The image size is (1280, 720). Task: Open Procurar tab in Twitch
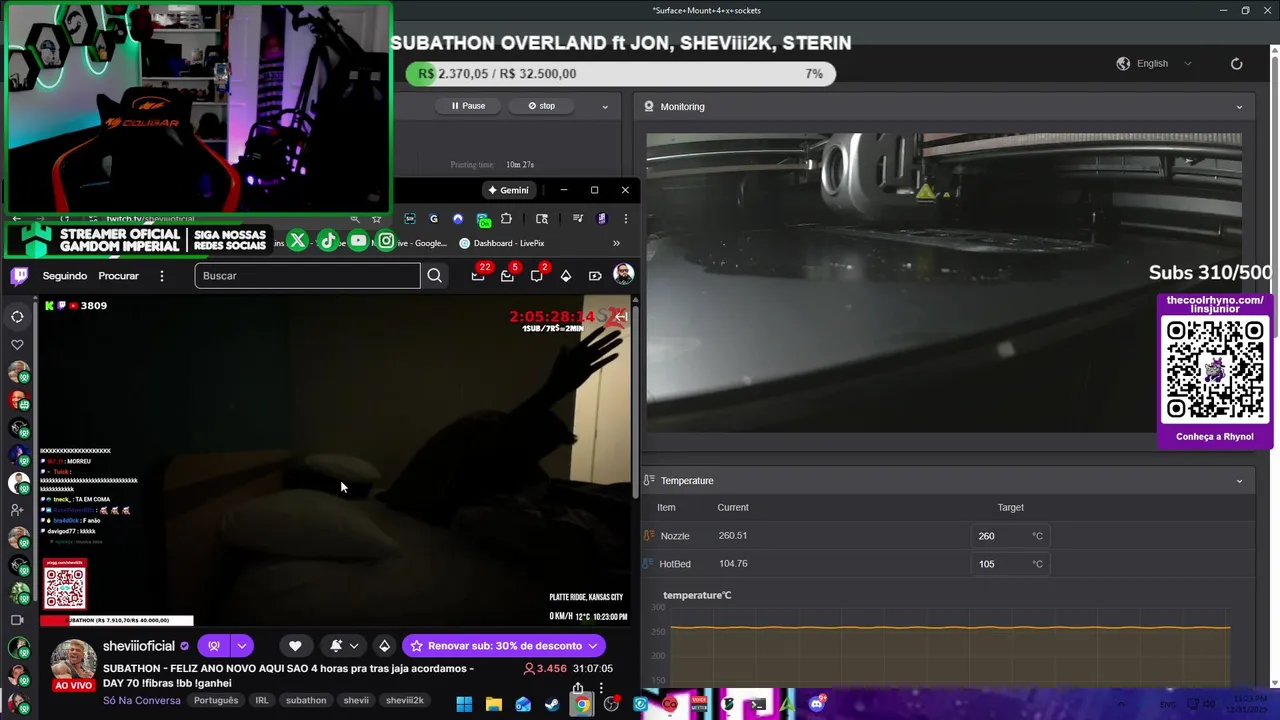tap(118, 276)
